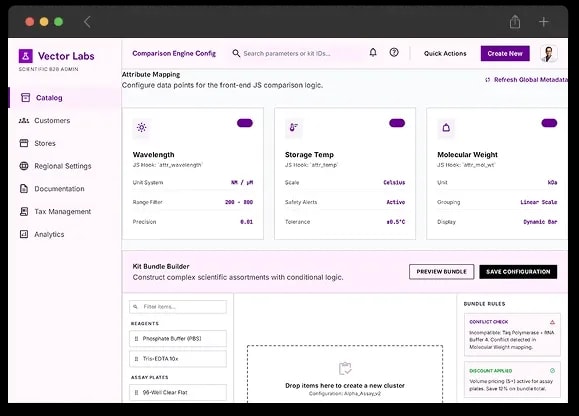This screenshot has height=416, width=579.
Task: Open Documentation in sidebar
Action: (x=65, y=189)
